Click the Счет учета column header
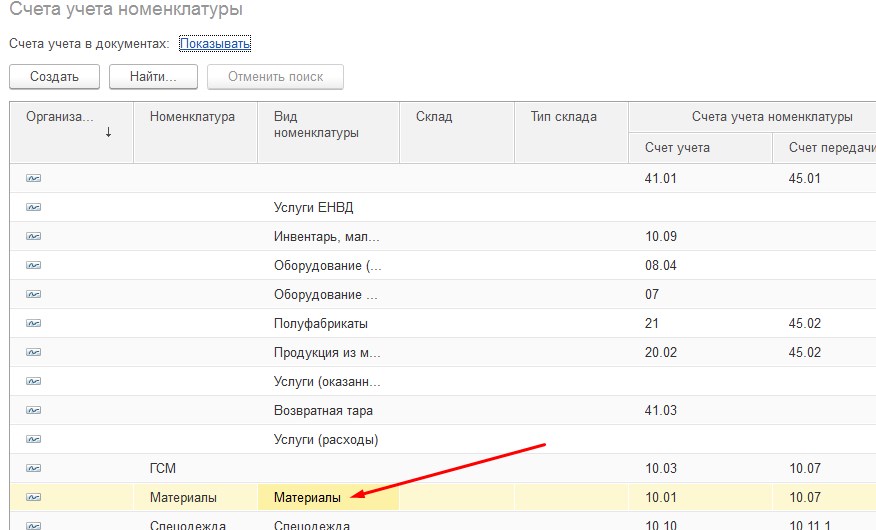 701,148
